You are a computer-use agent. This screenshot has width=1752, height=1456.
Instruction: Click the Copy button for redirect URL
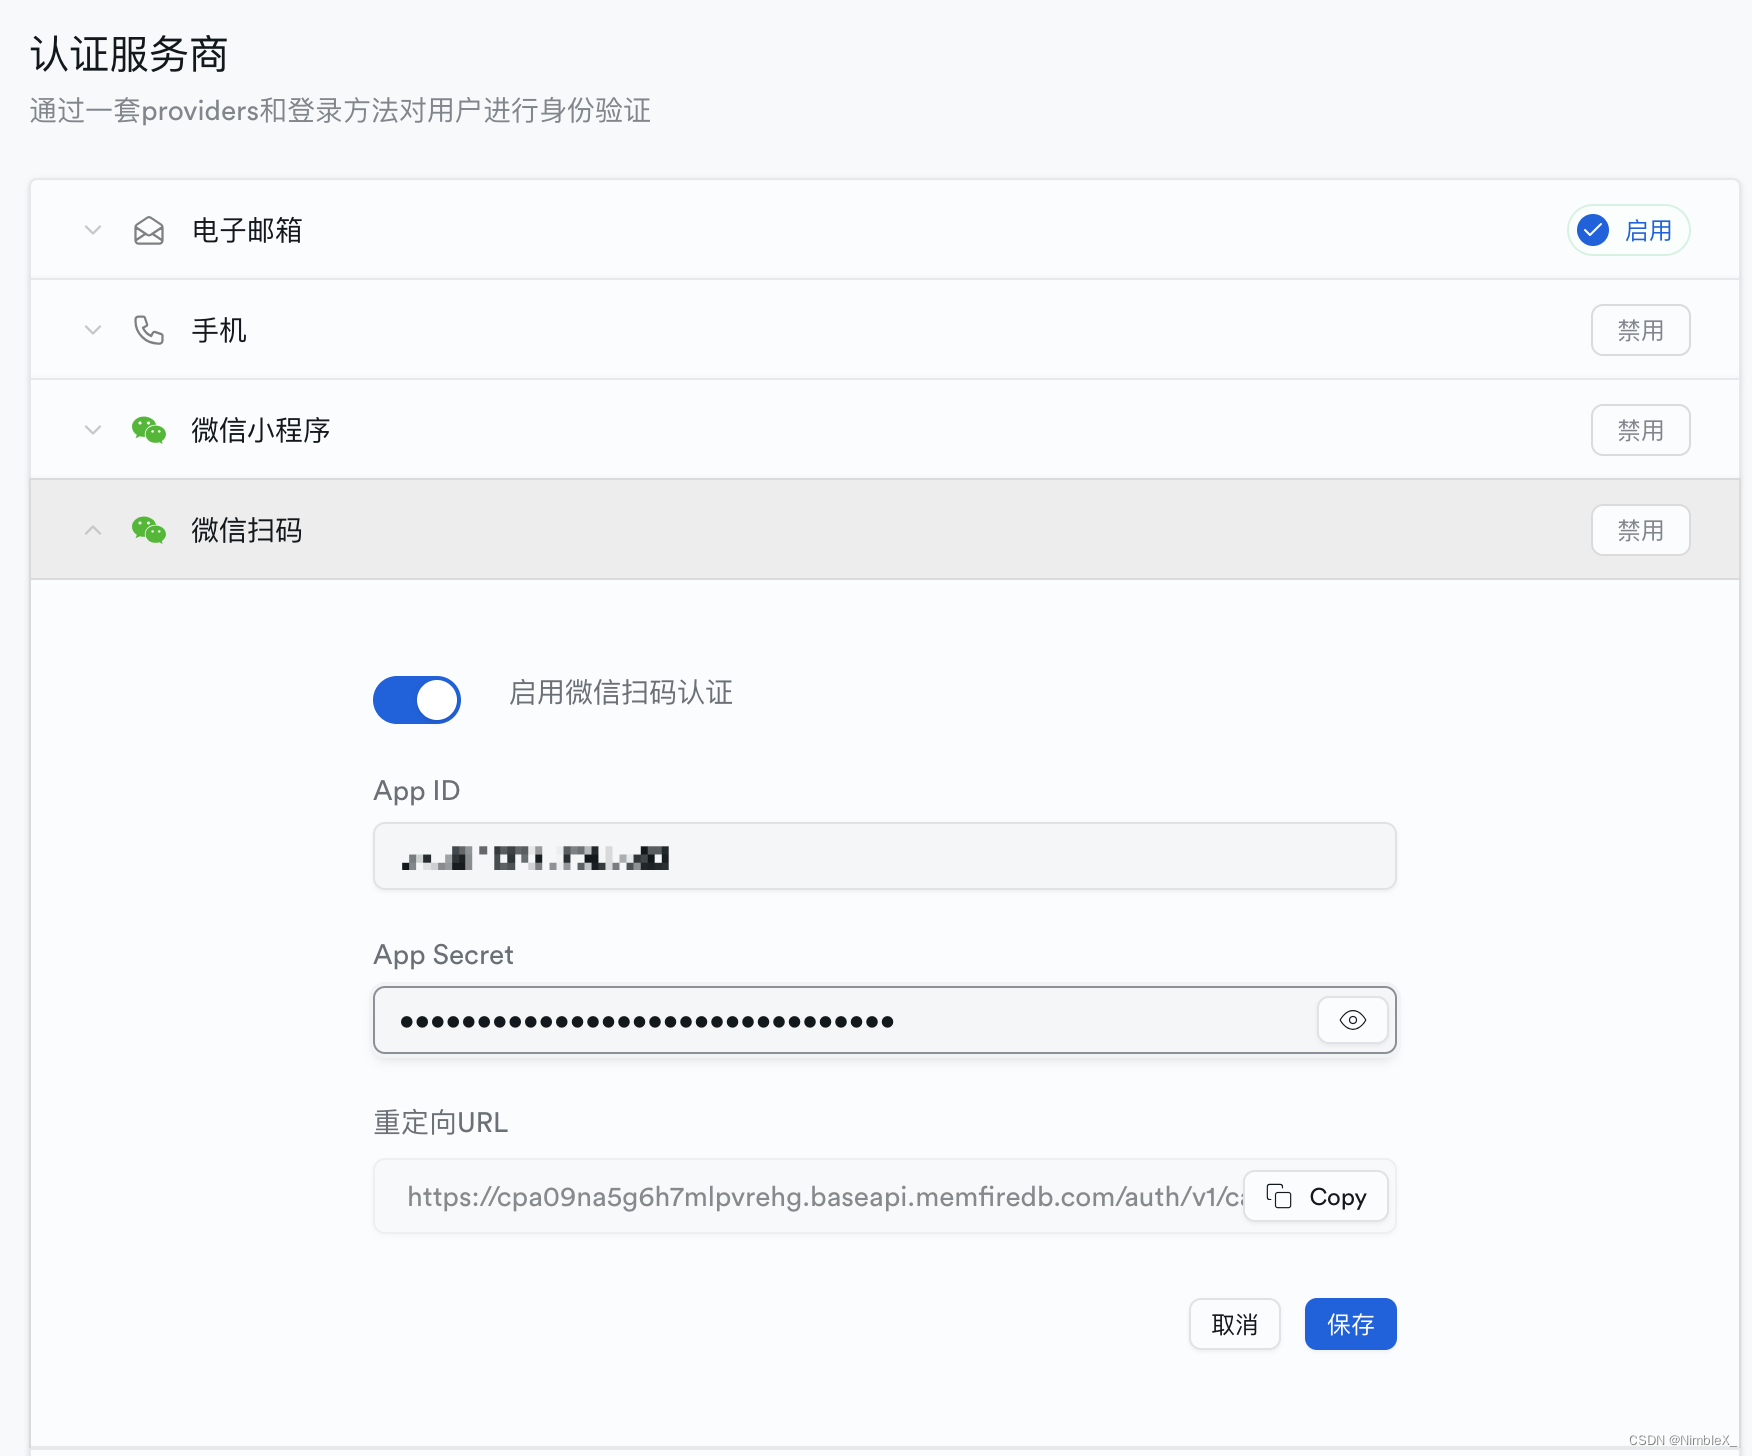tap(1316, 1196)
